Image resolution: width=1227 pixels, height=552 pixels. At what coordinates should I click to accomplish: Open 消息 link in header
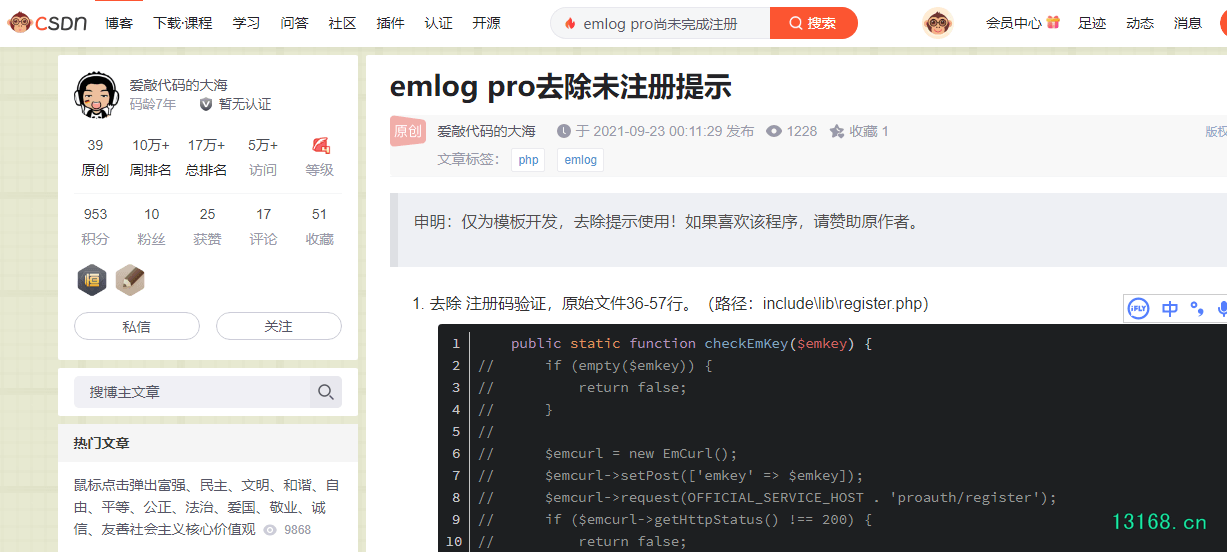tap(1188, 23)
